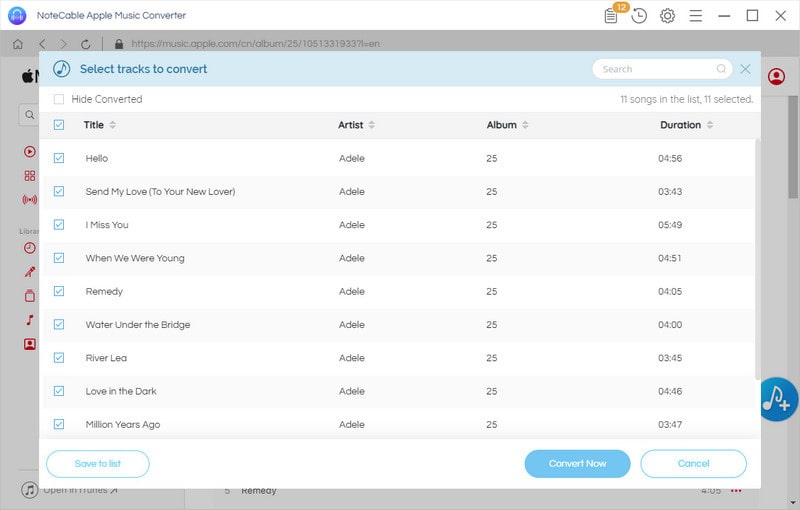The width and height of the screenshot is (800, 510).
Task: Uncheck the I Miss You checkbox
Action: 59,225
